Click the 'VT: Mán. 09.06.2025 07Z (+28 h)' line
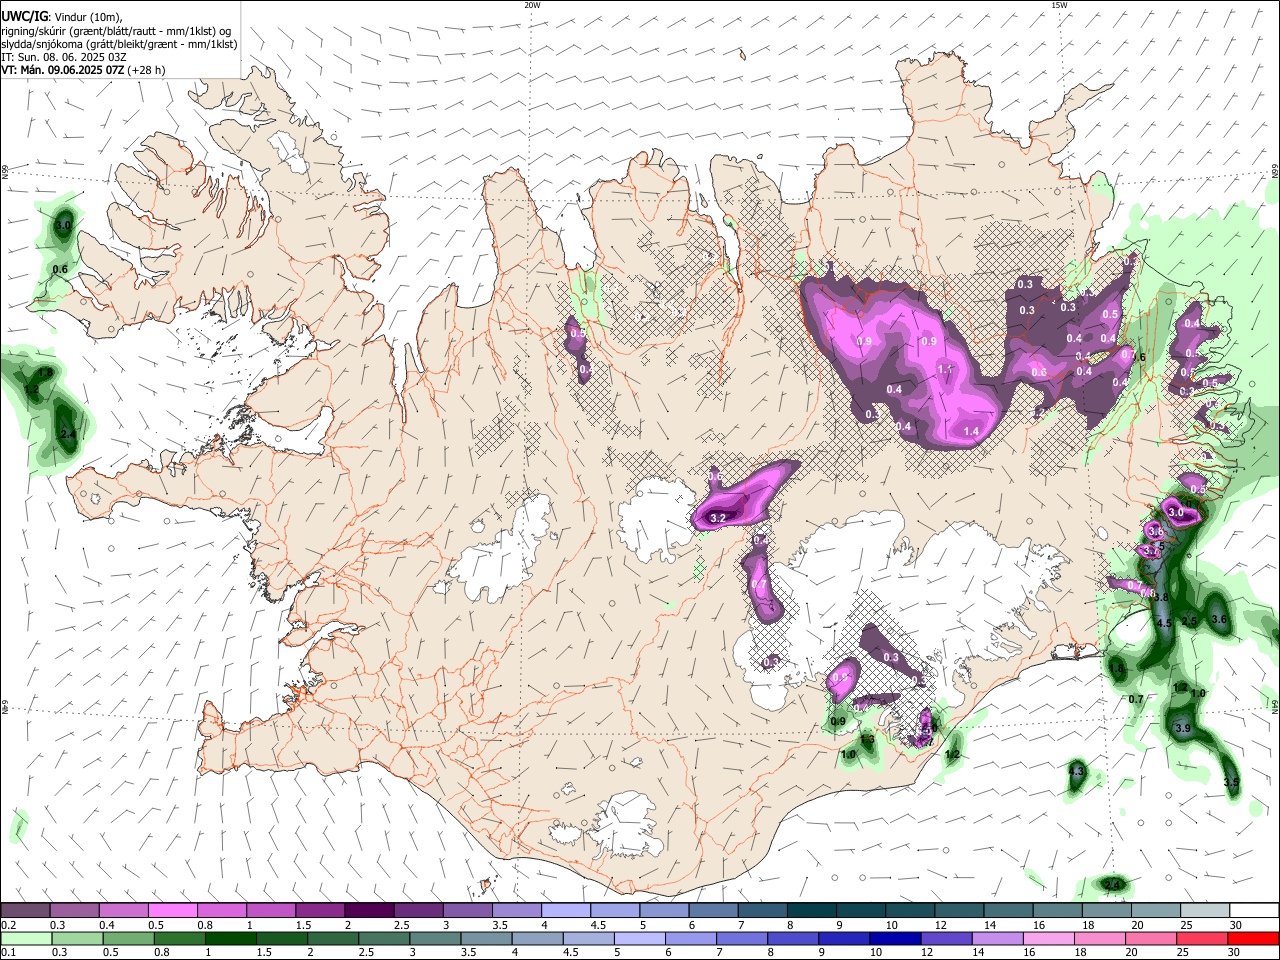The width and height of the screenshot is (1280, 960). coord(83,70)
